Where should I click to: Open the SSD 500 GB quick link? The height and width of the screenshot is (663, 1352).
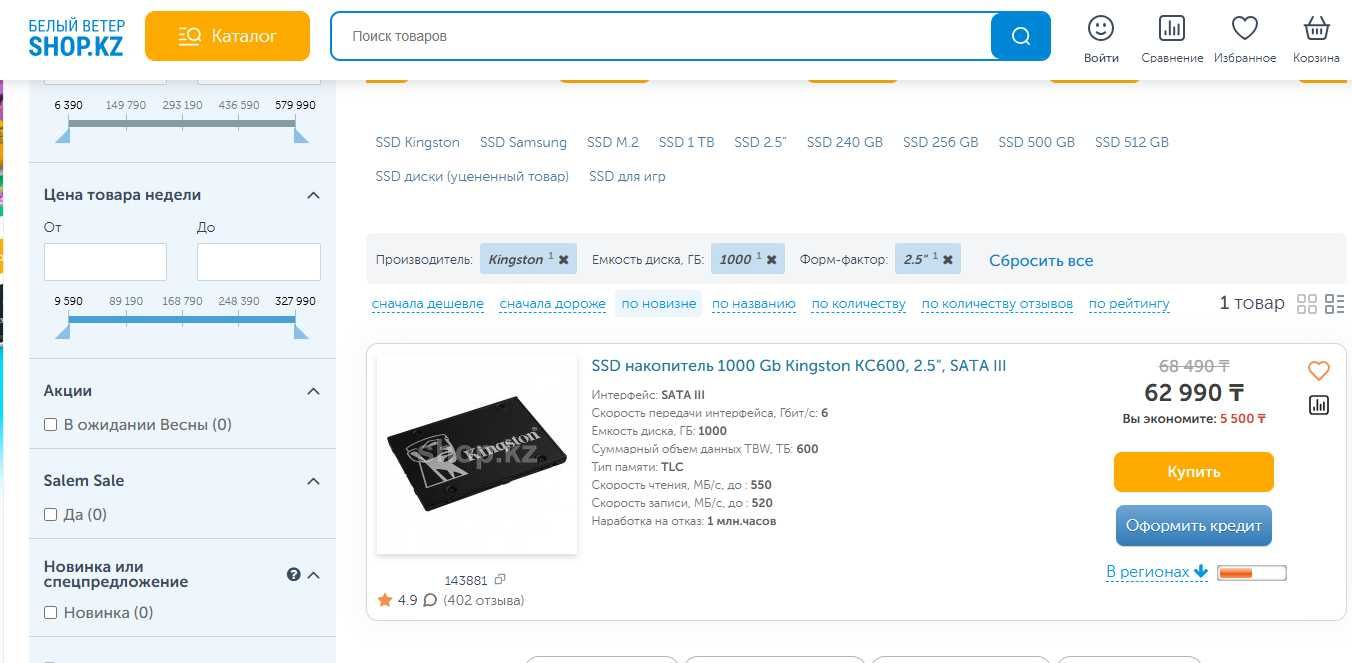coord(1037,142)
